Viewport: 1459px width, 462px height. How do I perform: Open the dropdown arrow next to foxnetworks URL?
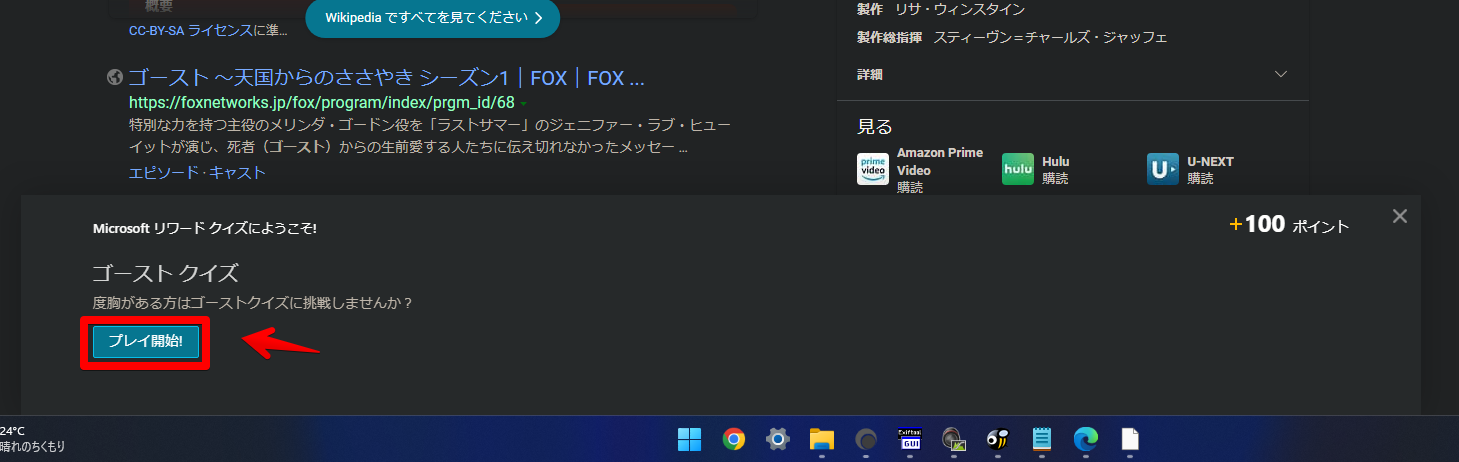(523, 103)
